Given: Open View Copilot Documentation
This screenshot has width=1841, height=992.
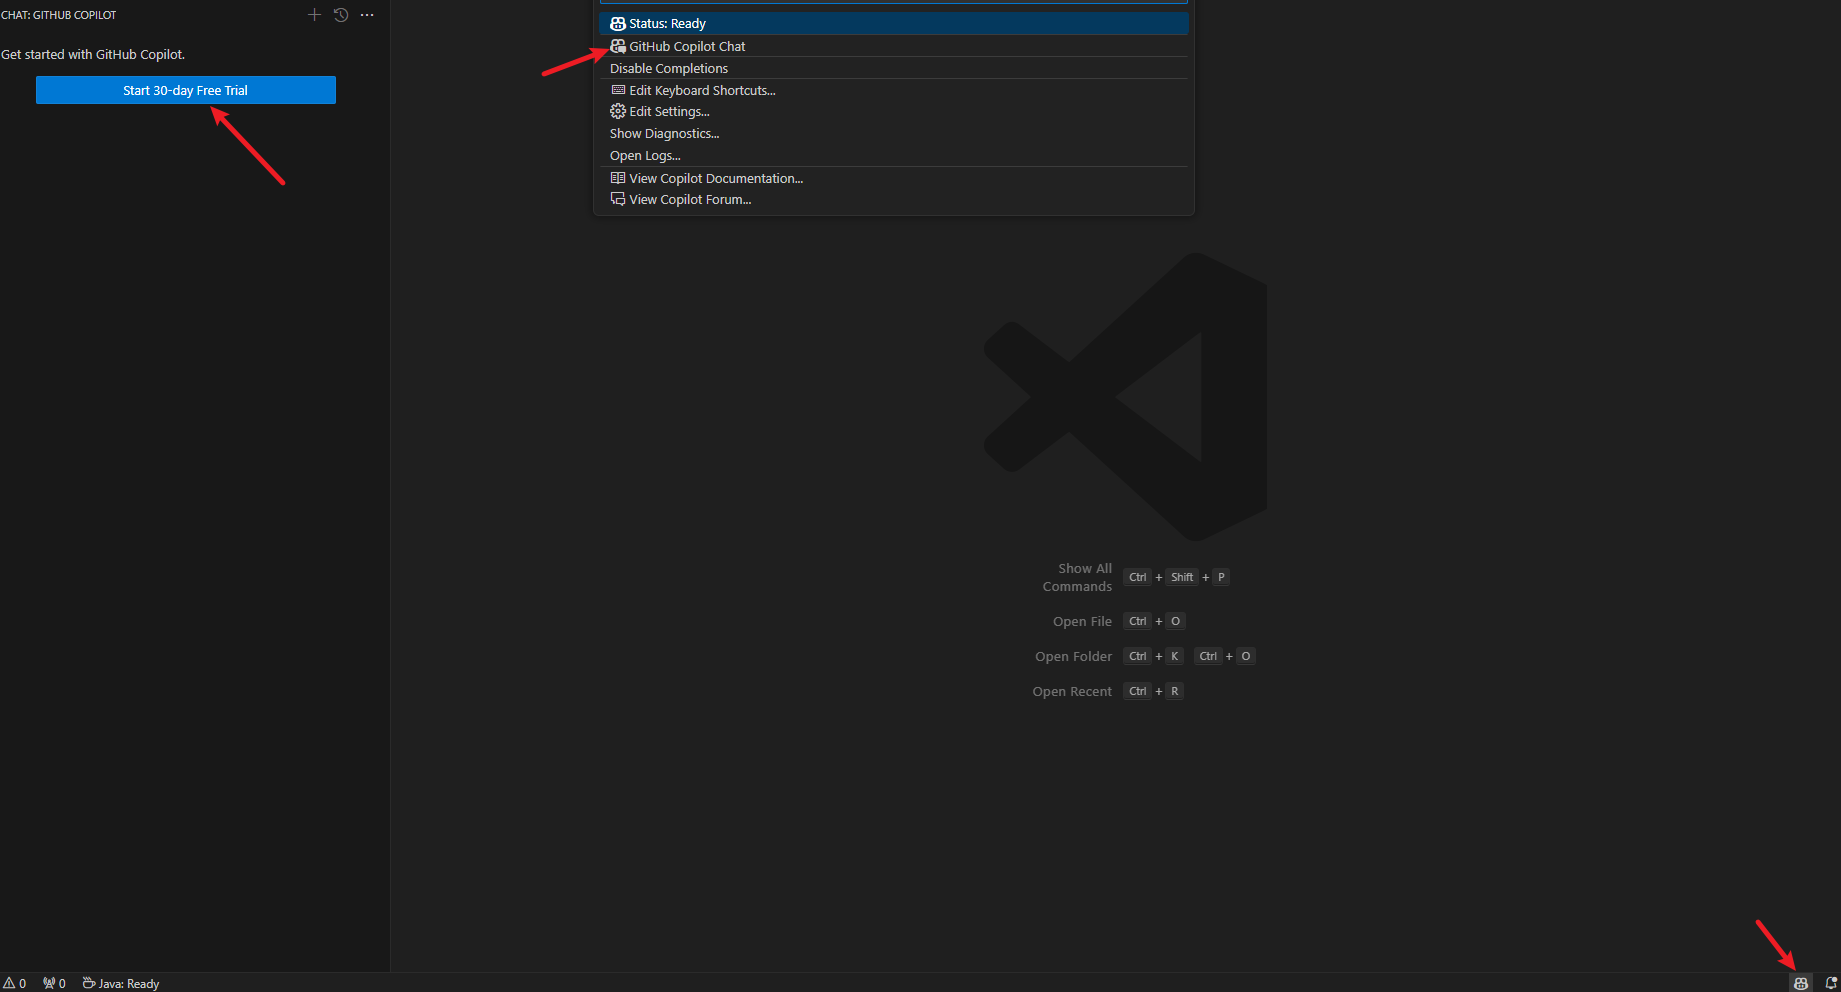Looking at the screenshot, I should pyautogui.click(x=894, y=178).
